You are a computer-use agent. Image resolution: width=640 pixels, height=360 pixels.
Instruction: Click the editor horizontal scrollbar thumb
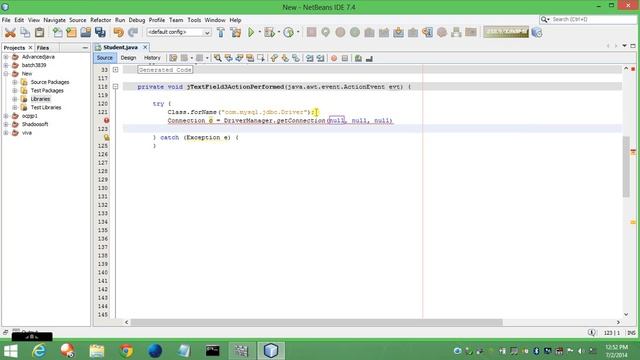pos(316,322)
